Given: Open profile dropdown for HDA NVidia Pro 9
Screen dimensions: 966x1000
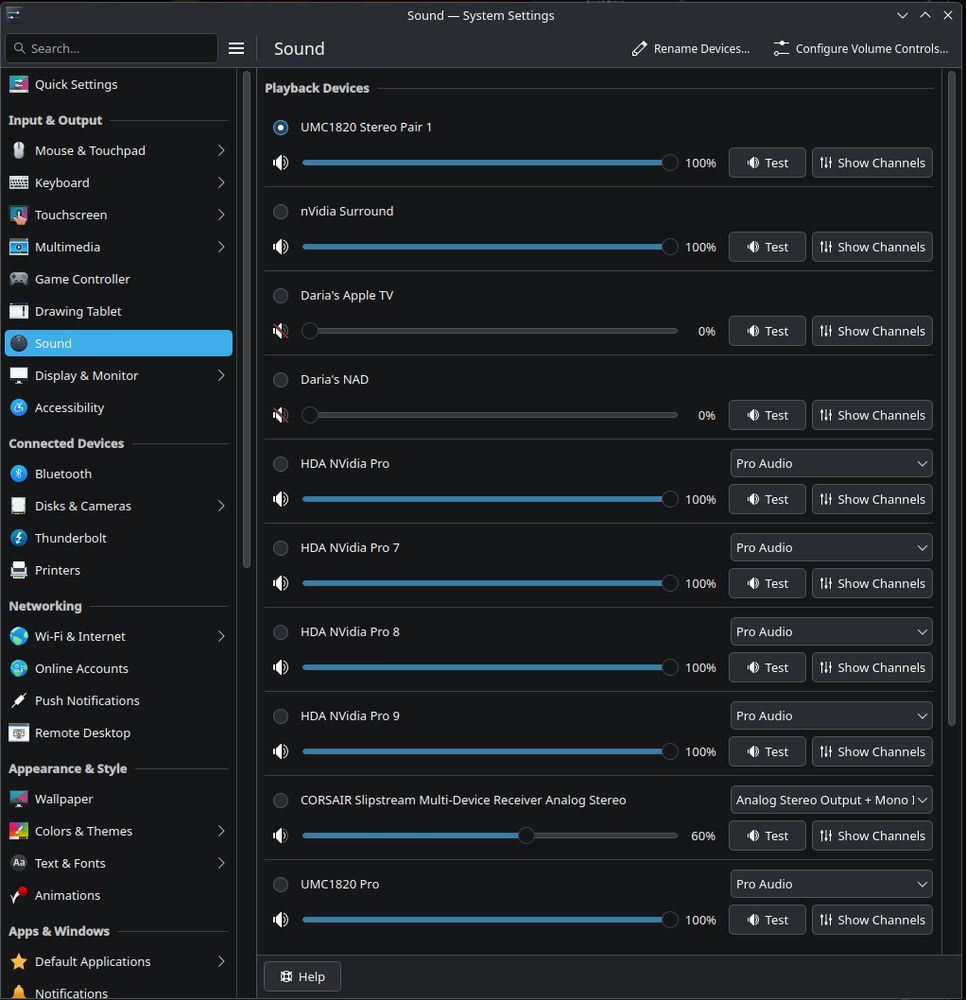Looking at the screenshot, I should tap(831, 716).
